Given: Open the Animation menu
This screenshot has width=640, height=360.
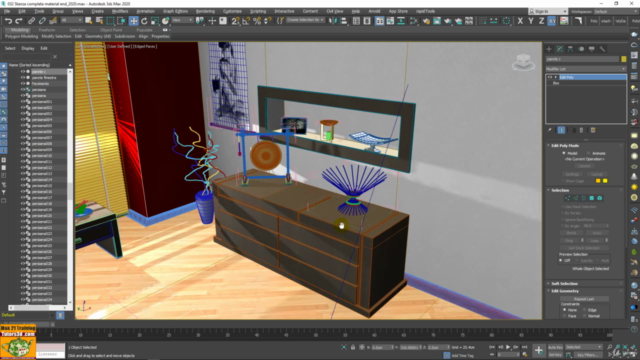Looking at the screenshot, I should [x=145, y=11].
